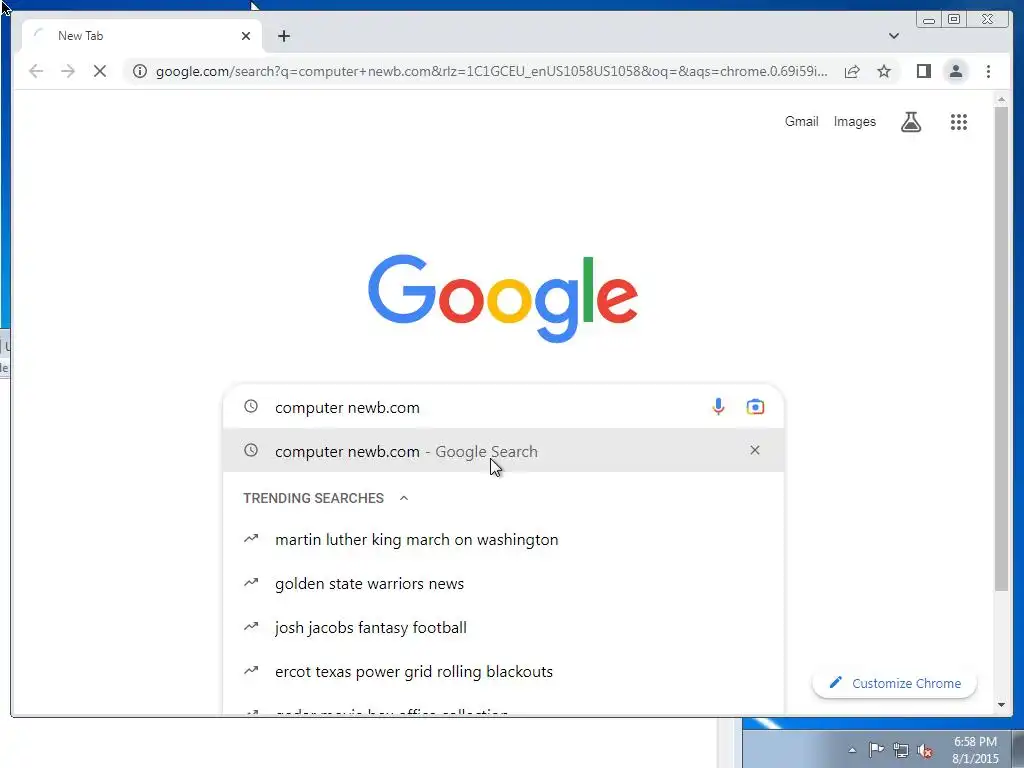The width and height of the screenshot is (1024, 768).
Task: Open Search Labs flask icon
Action: pyautogui.click(x=911, y=121)
